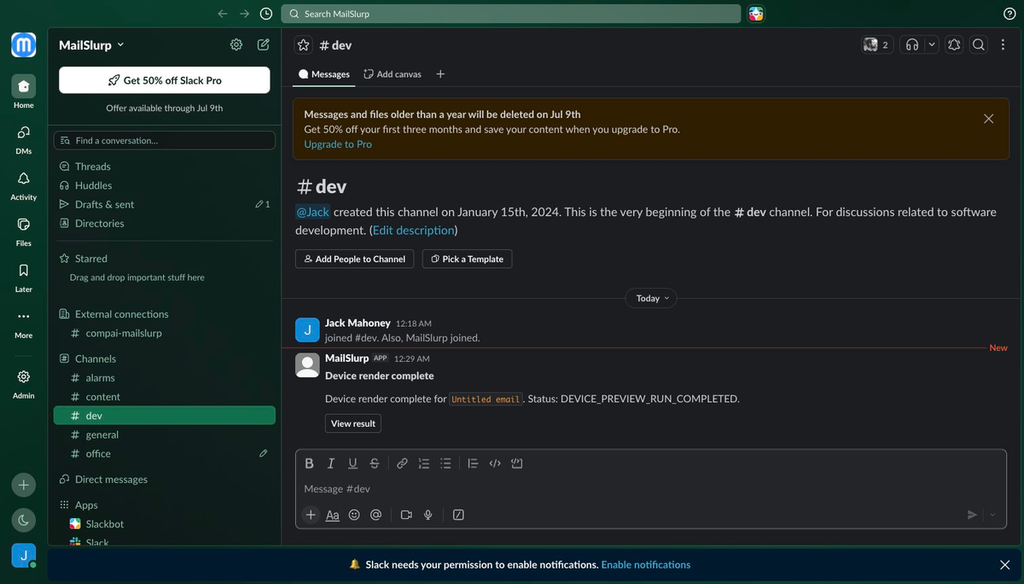Open the Later bookmark
The image size is (1024, 584).
24,278
